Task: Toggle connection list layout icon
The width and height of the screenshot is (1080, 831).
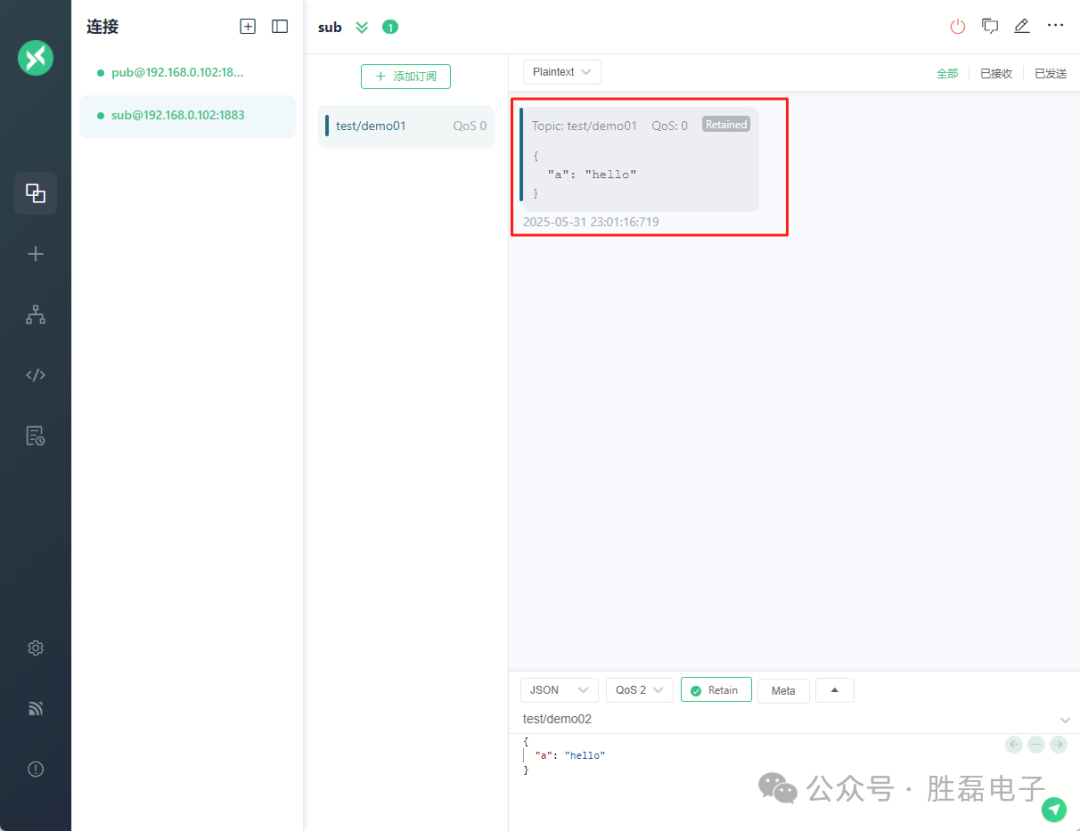Action: [280, 26]
